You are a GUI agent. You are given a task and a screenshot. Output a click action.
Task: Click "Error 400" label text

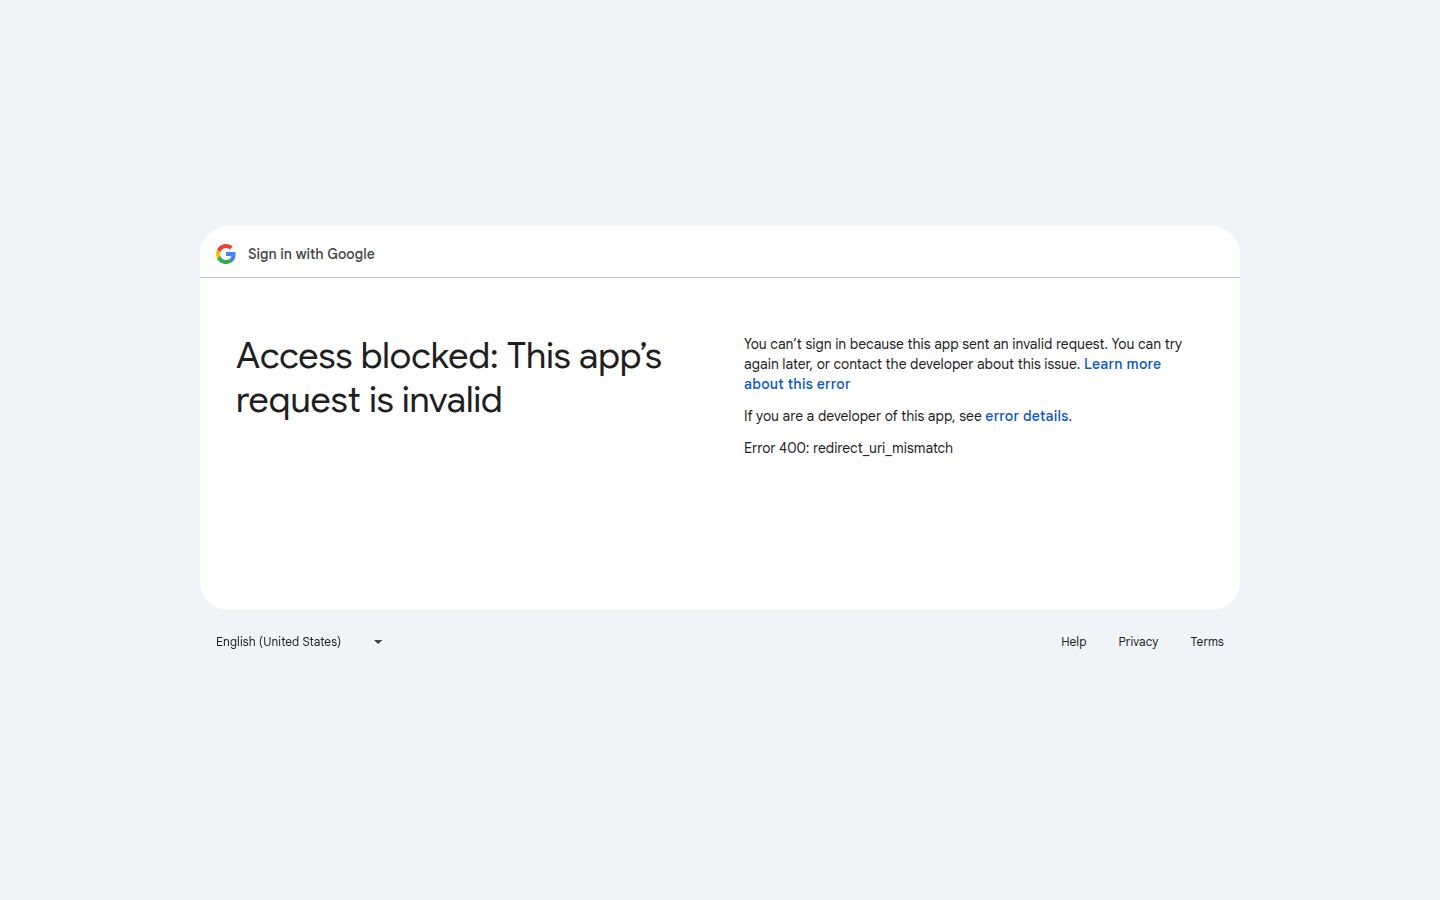click(775, 448)
